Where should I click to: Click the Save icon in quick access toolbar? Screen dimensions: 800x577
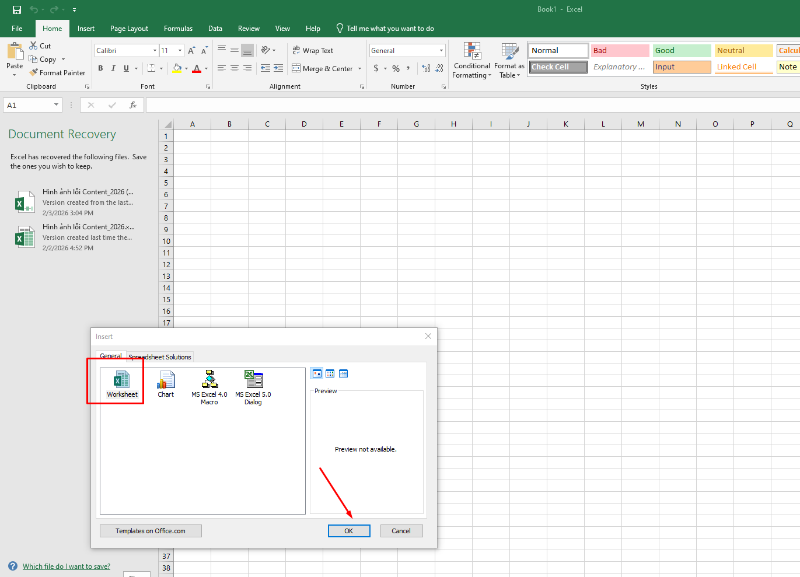click(17, 10)
